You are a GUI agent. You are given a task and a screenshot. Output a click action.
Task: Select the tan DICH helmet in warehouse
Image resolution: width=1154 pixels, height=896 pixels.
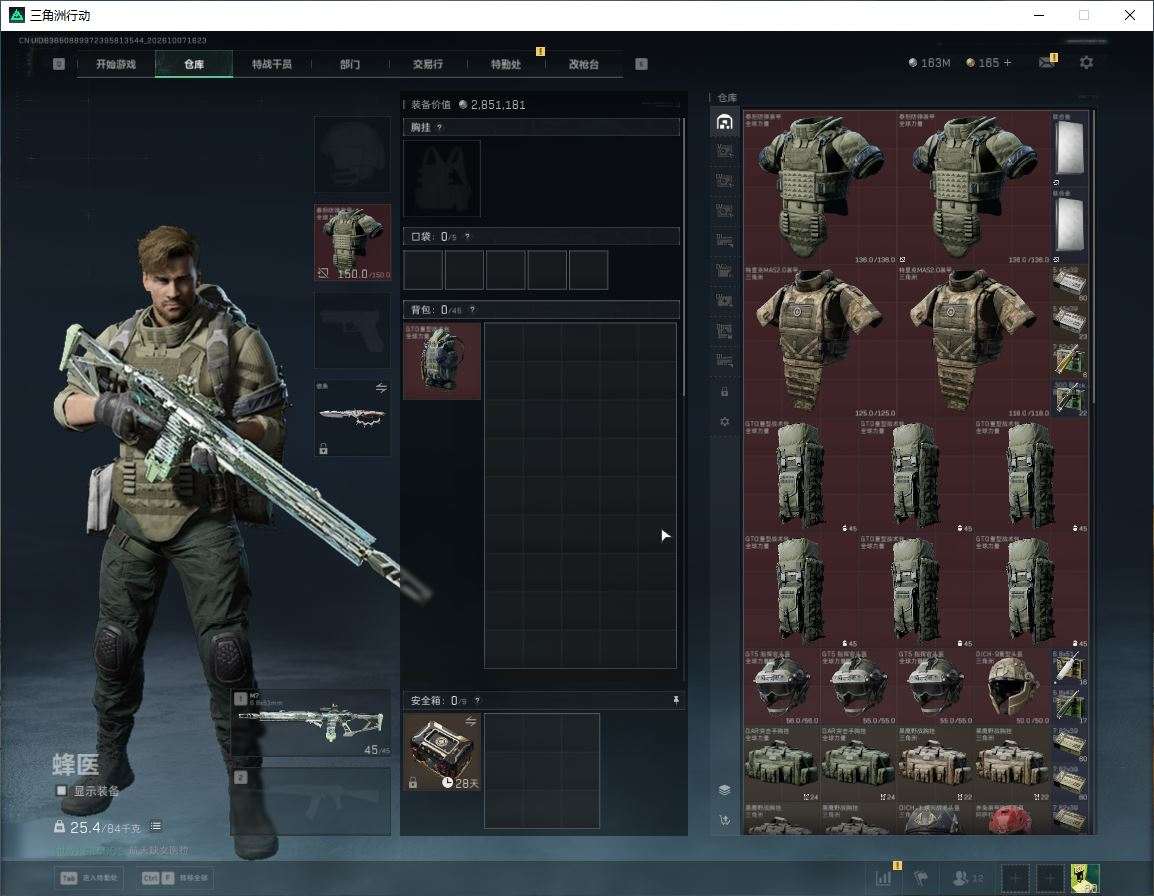click(1012, 686)
